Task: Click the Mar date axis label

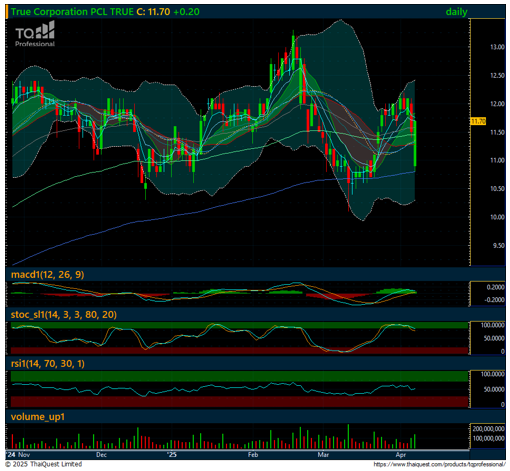Action: pos(323,455)
